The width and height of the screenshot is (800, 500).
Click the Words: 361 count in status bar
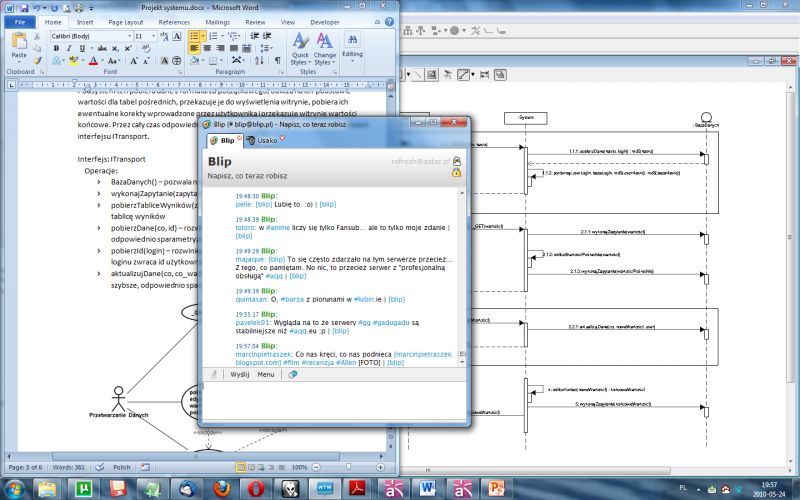68,467
